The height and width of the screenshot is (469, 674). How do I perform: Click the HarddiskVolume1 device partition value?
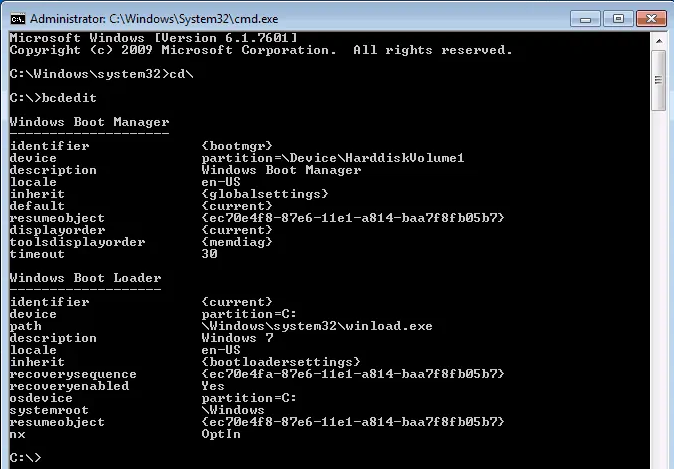[332, 158]
